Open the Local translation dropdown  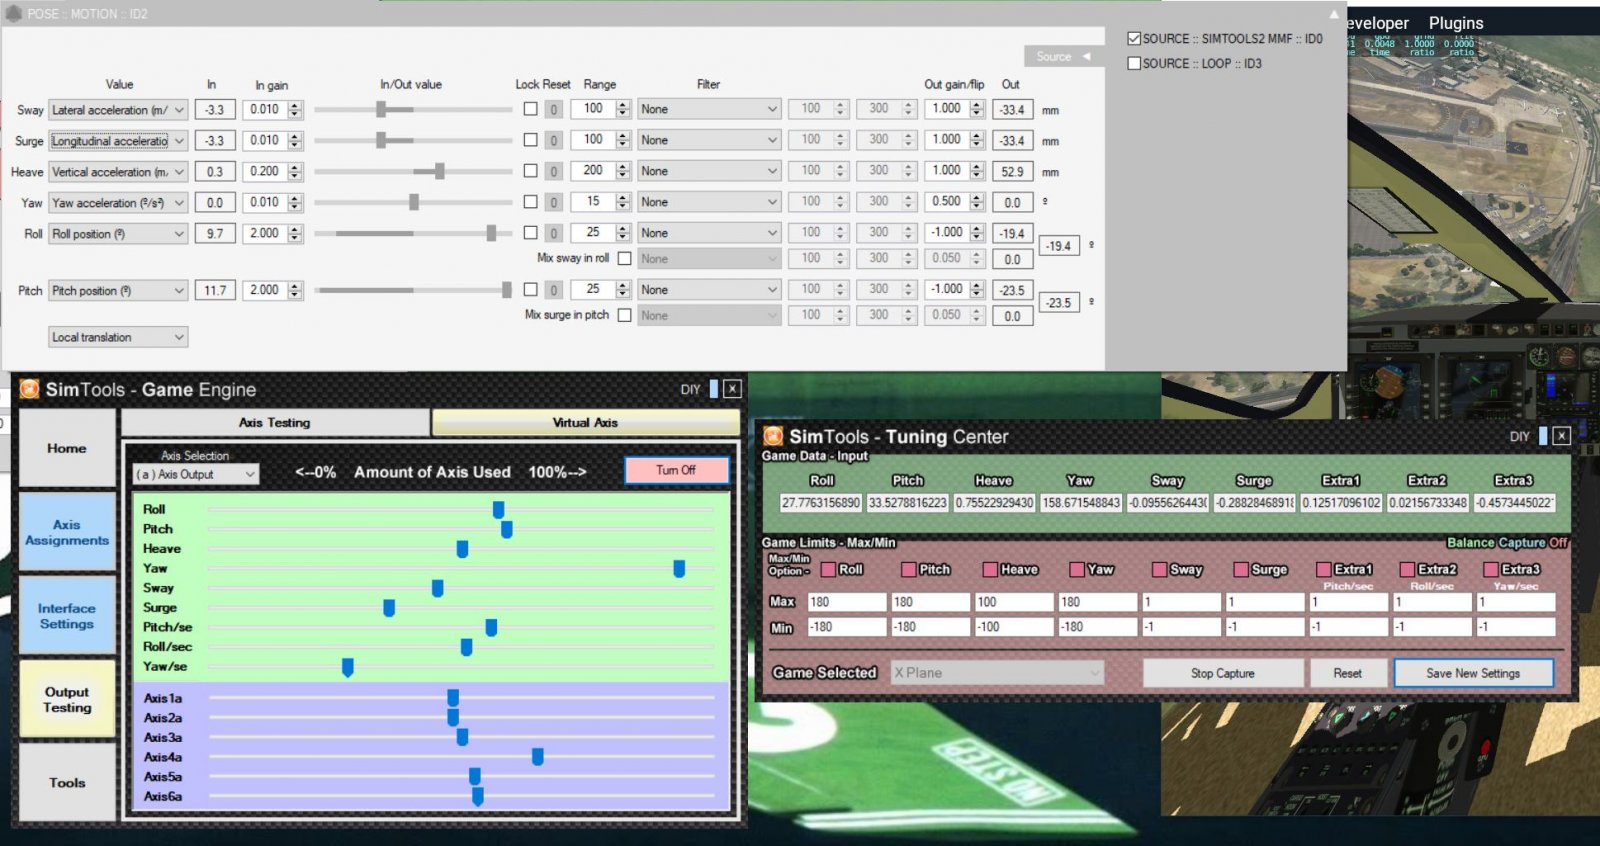[x=118, y=337]
